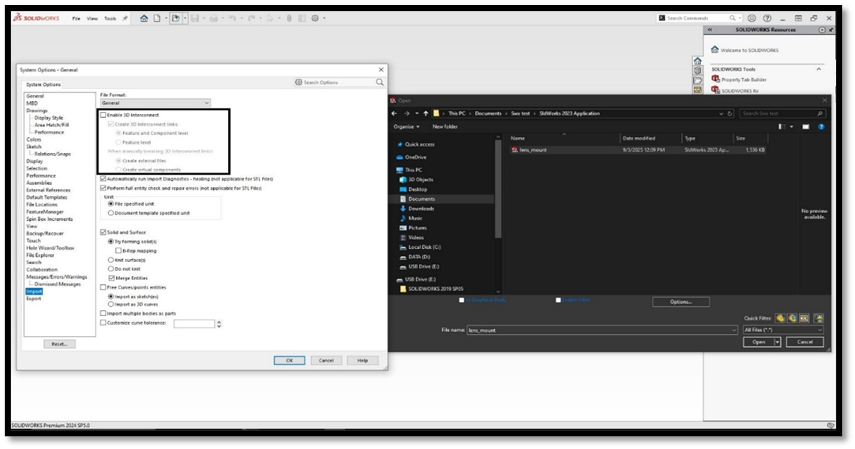855x449 pixels.
Task: Open the File Format General dropdown
Action: pos(155,103)
